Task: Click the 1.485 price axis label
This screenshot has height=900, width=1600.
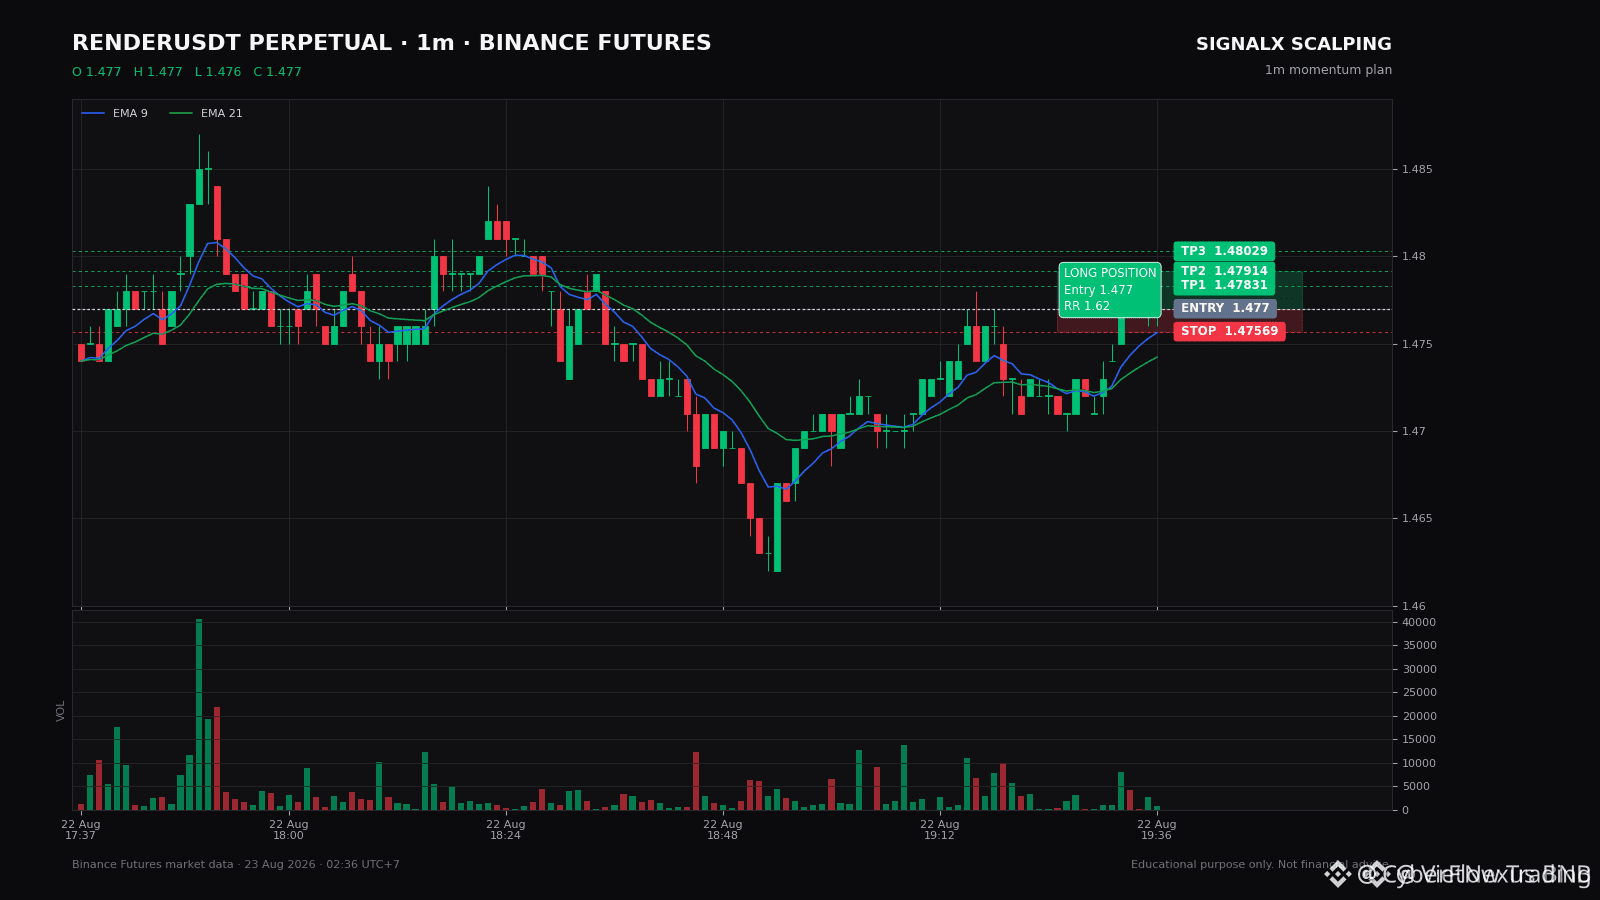Action: tap(1417, 170)
